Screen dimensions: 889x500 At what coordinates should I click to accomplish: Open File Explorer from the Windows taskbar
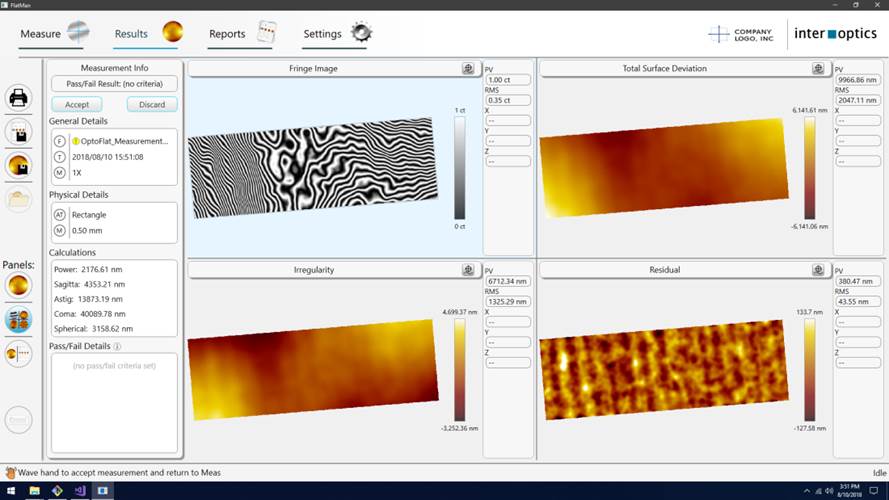[34, 491]
